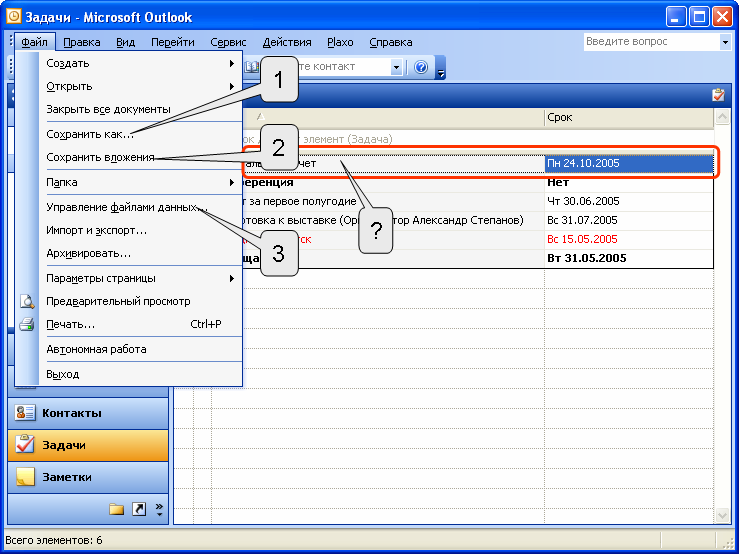Open the Заметки navigation pane
The width and height of the screenshot is (739, 554).
click(88, 477)
